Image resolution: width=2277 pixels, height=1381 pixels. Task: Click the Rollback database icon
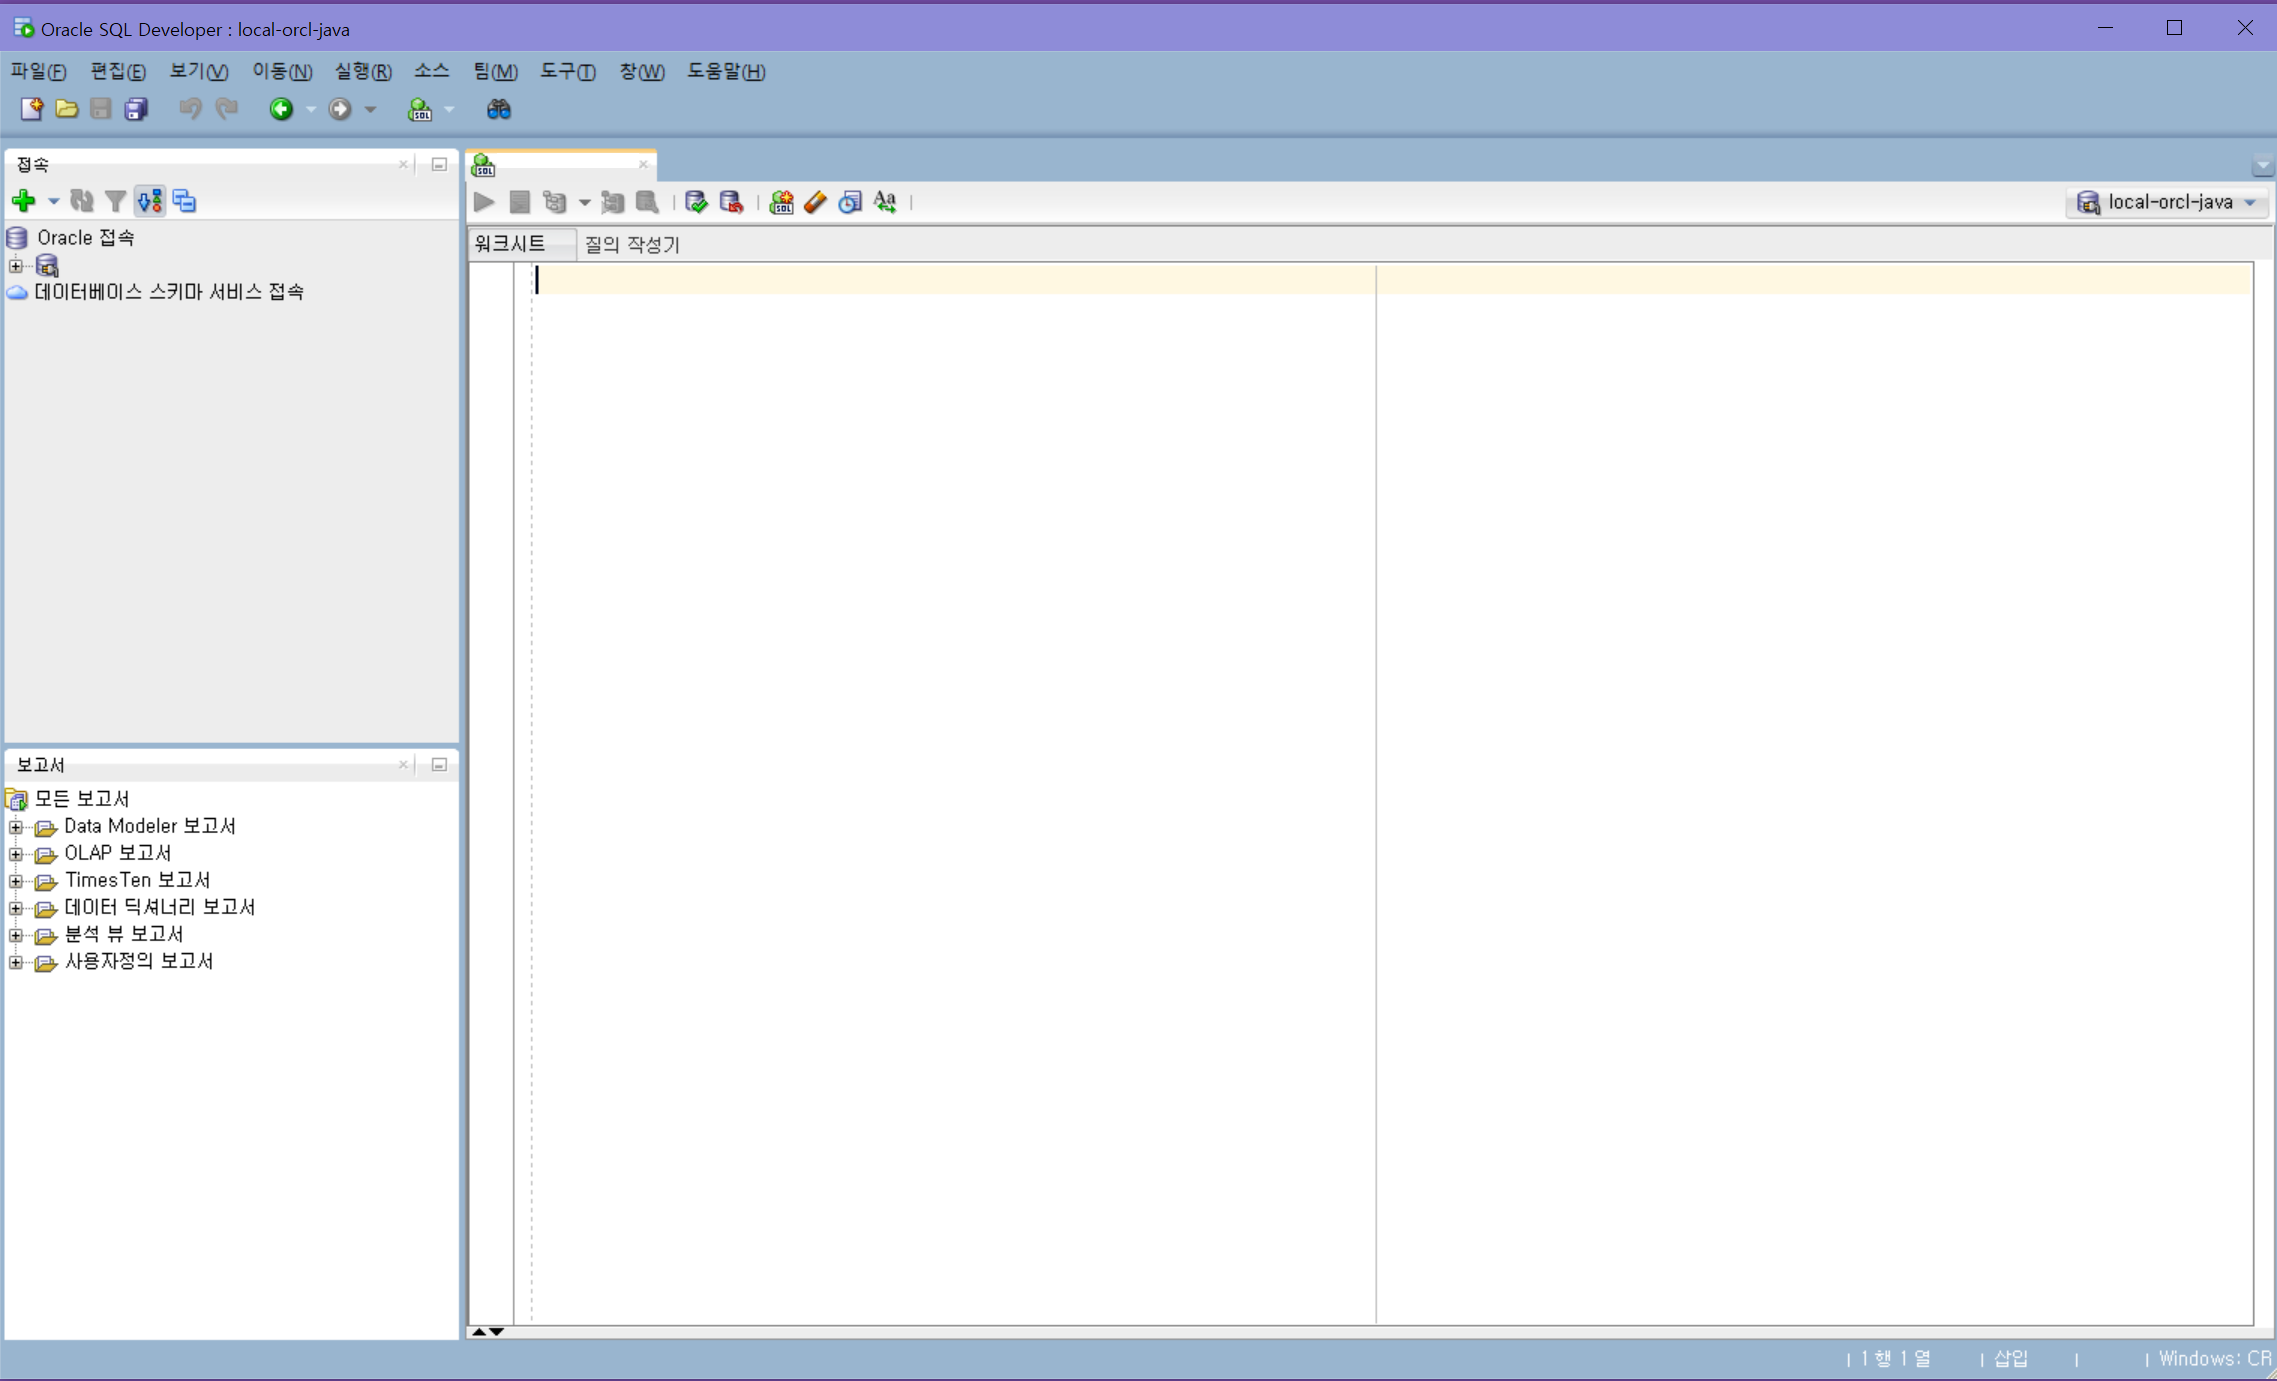(x=731, y=202)
